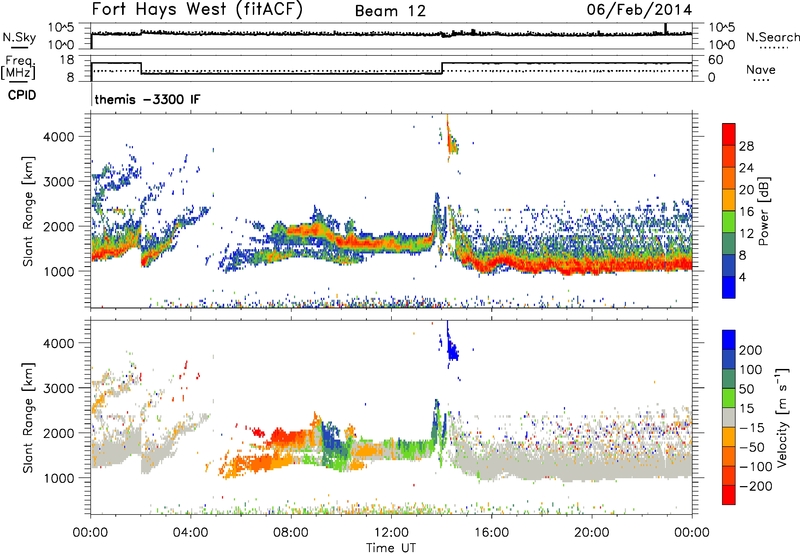This screenshot has height=554, width=800.
Task: Click the power panel 'Slant Range [km]' label
Action: [x=28, y=211]
